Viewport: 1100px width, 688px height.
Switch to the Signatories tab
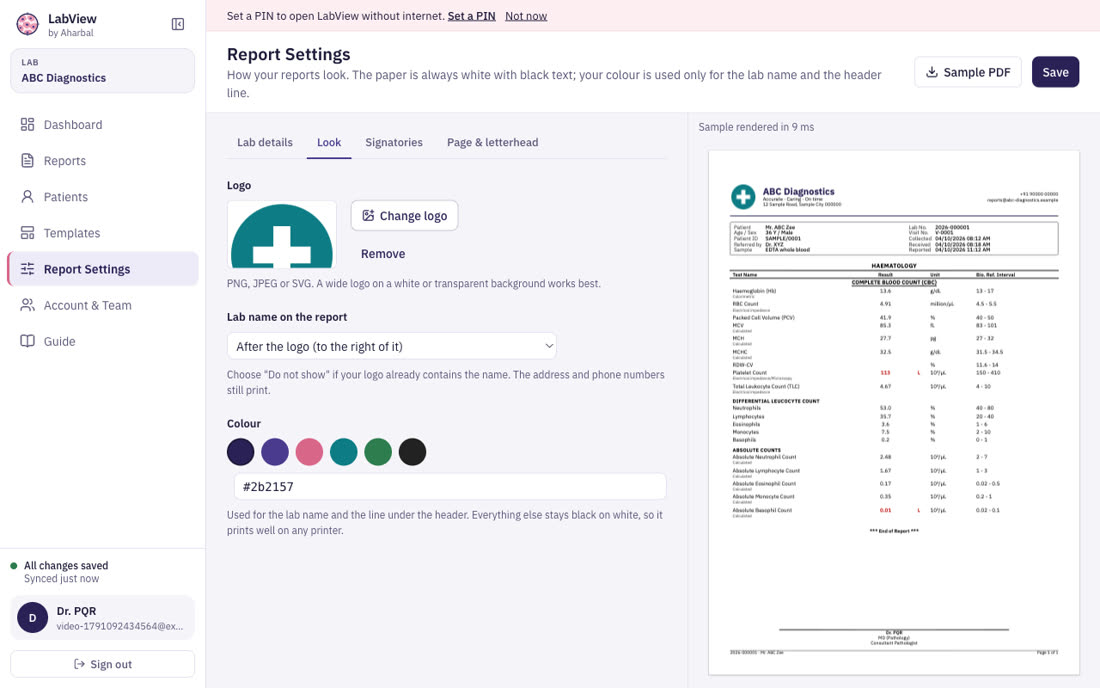click(x=394, y=142)
